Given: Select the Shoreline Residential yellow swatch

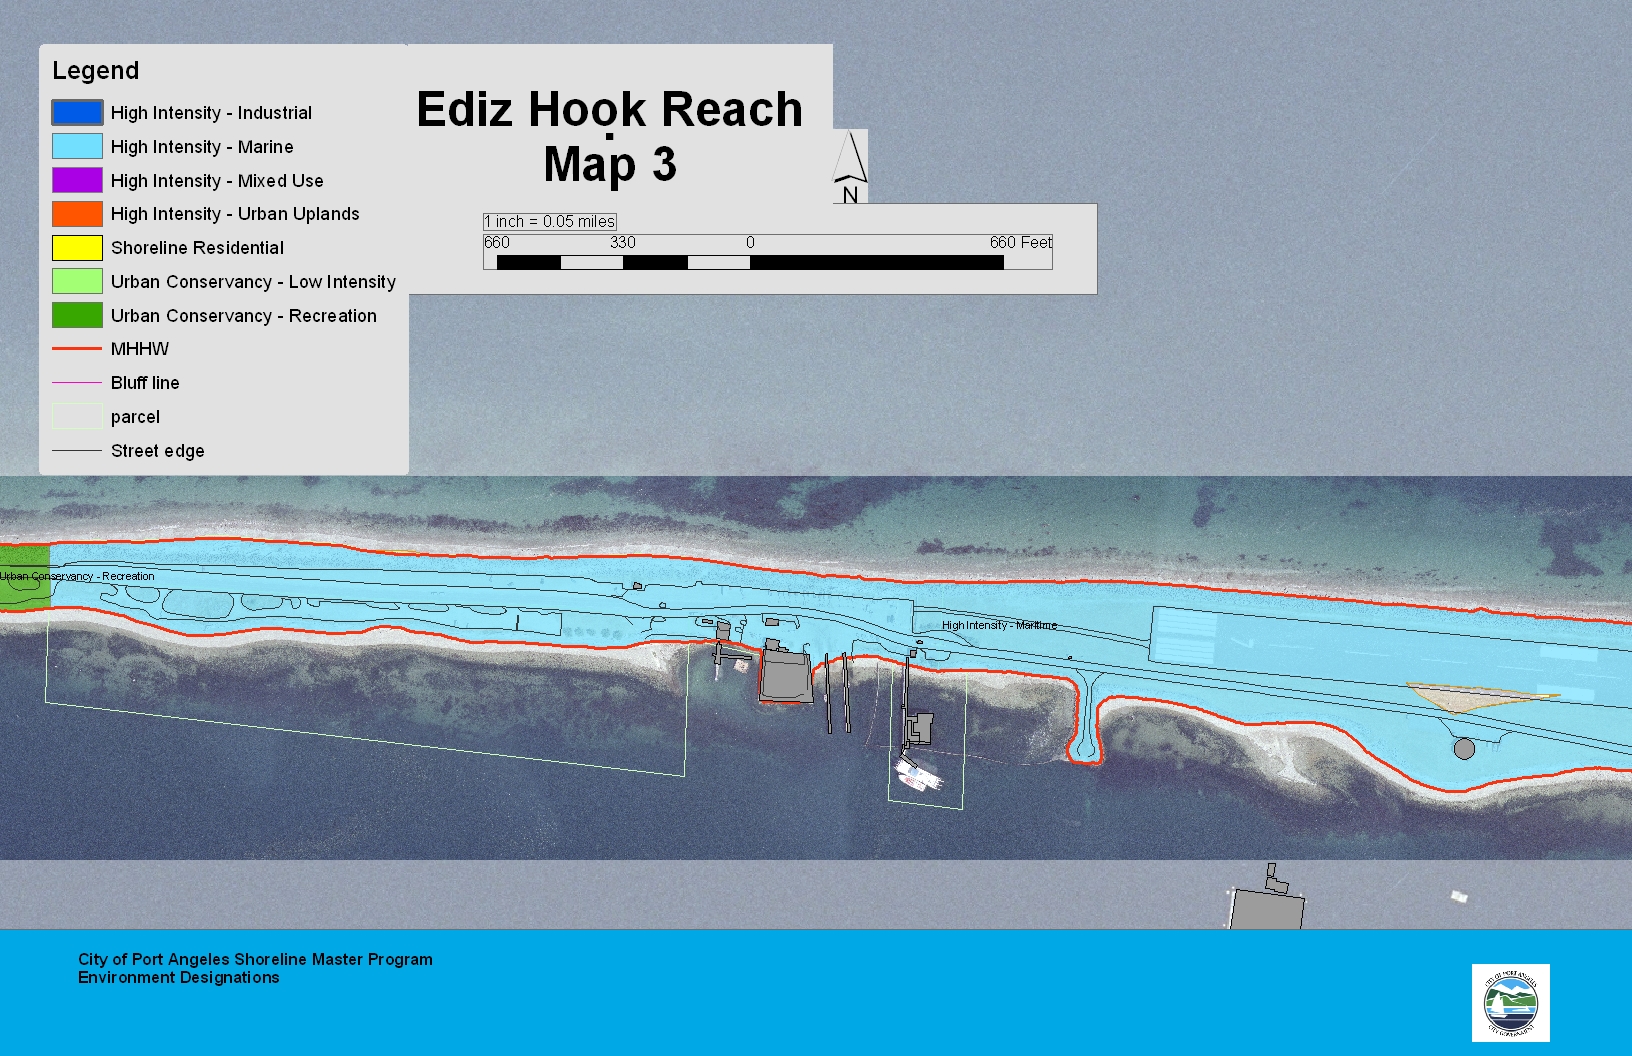Looking at the screenshot, I should [x=77, y=248].
